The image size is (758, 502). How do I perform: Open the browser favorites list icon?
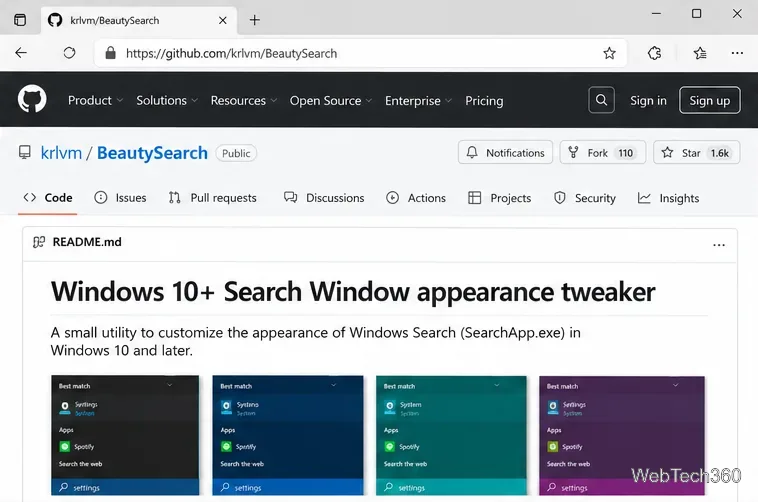pos(700,53)
